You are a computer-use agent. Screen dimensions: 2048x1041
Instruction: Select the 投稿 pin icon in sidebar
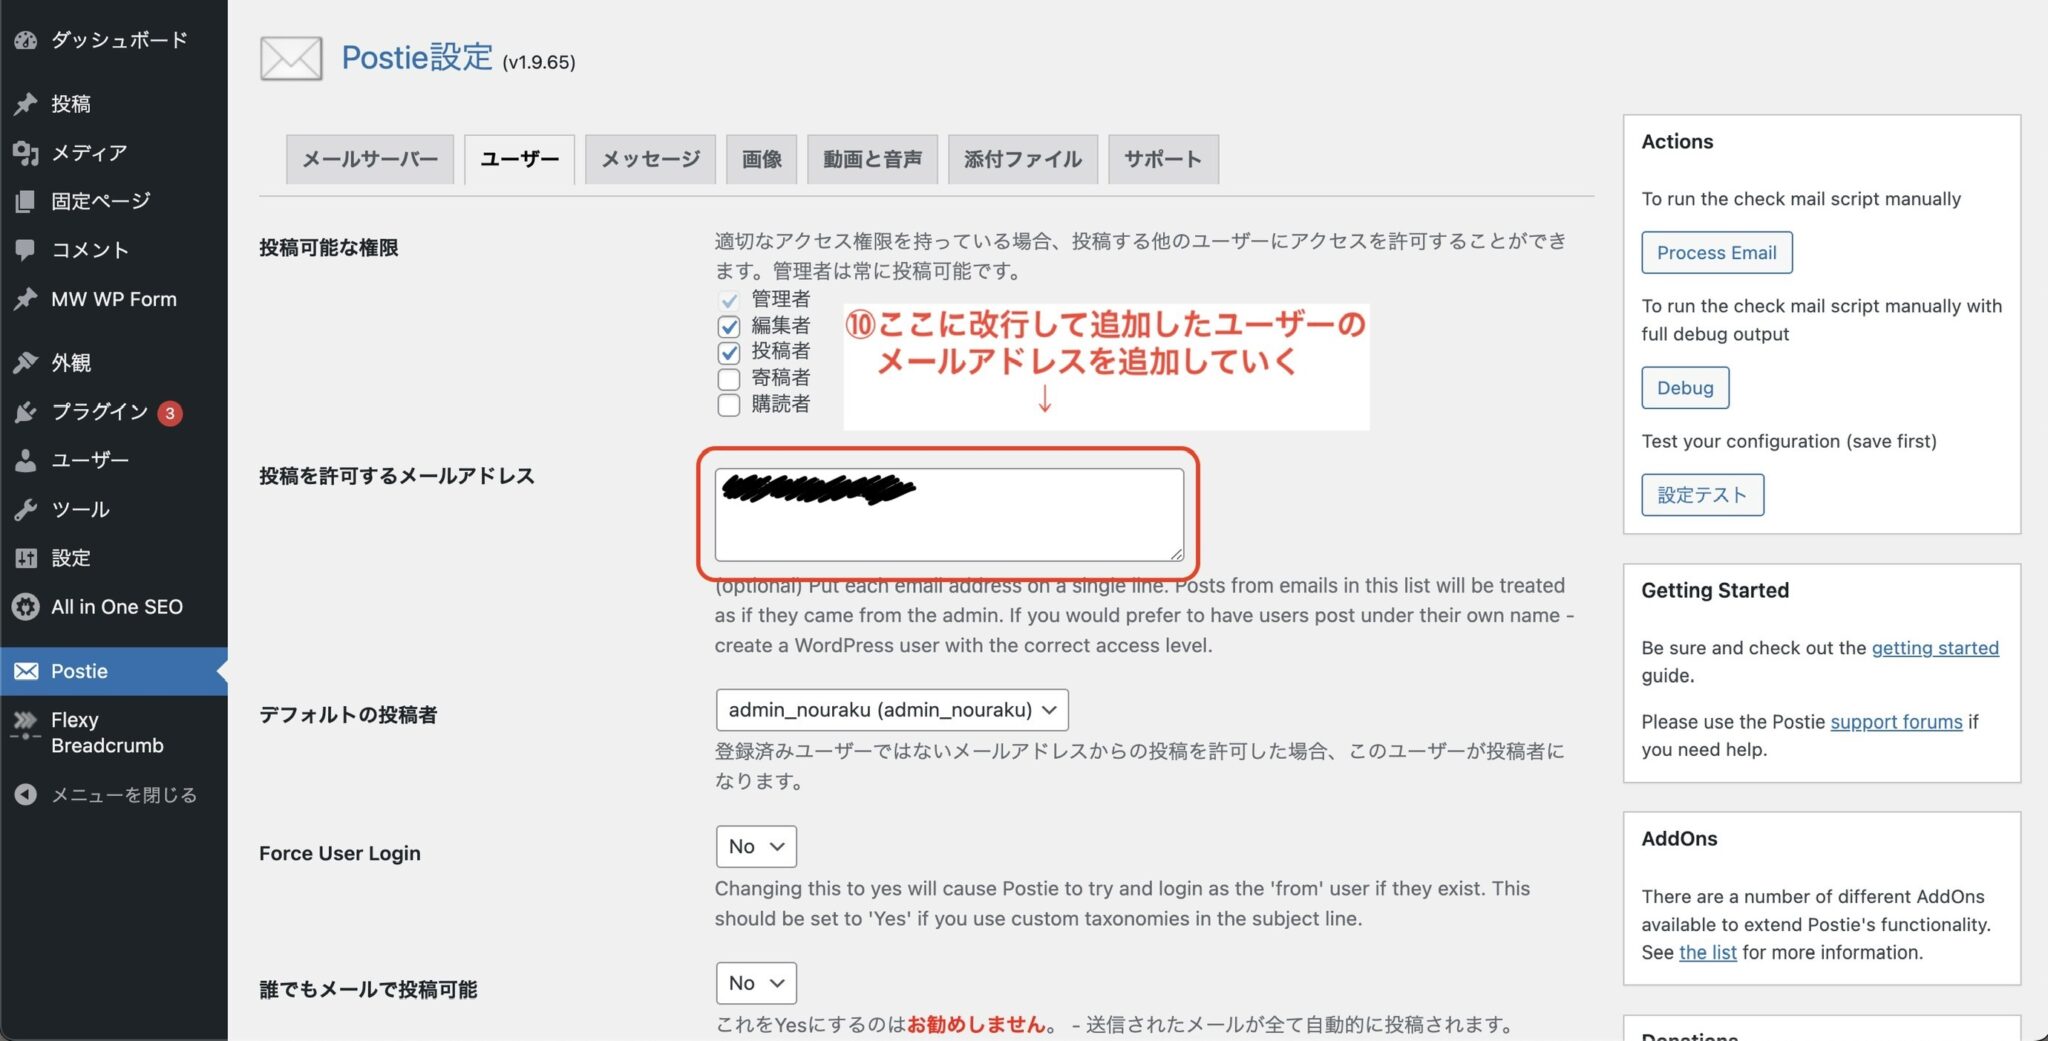[x=25, y=103]
